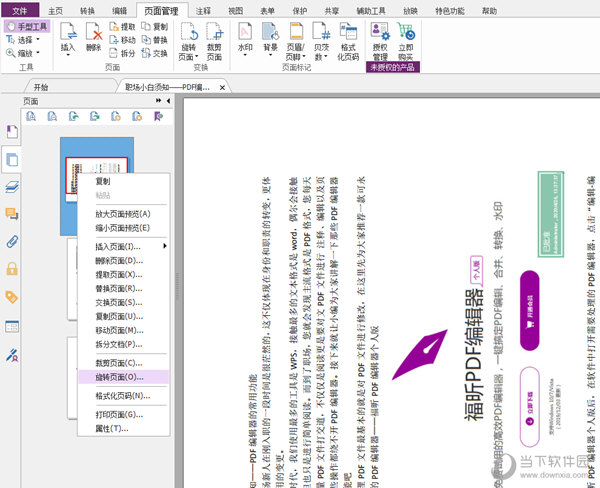Open the File (文件) button
This screenshot has height=488, width=600.
pos(19,9)
